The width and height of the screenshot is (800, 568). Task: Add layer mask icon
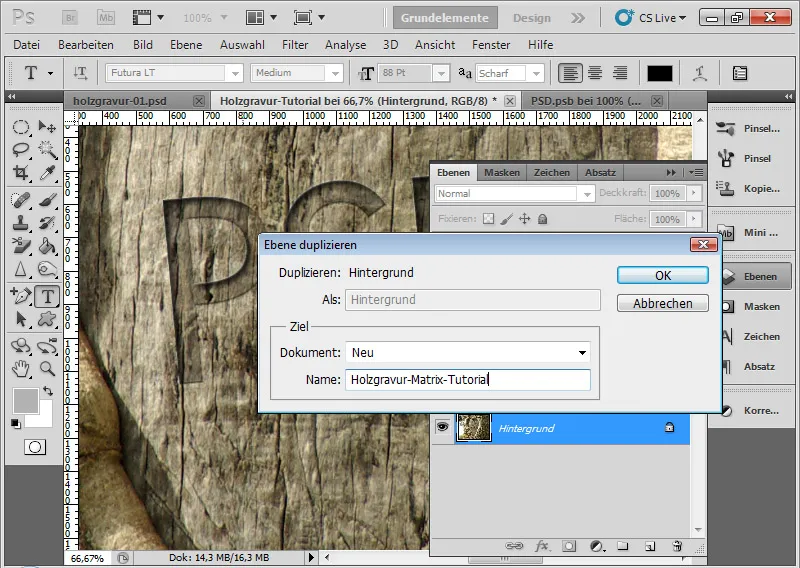[569, 546]
